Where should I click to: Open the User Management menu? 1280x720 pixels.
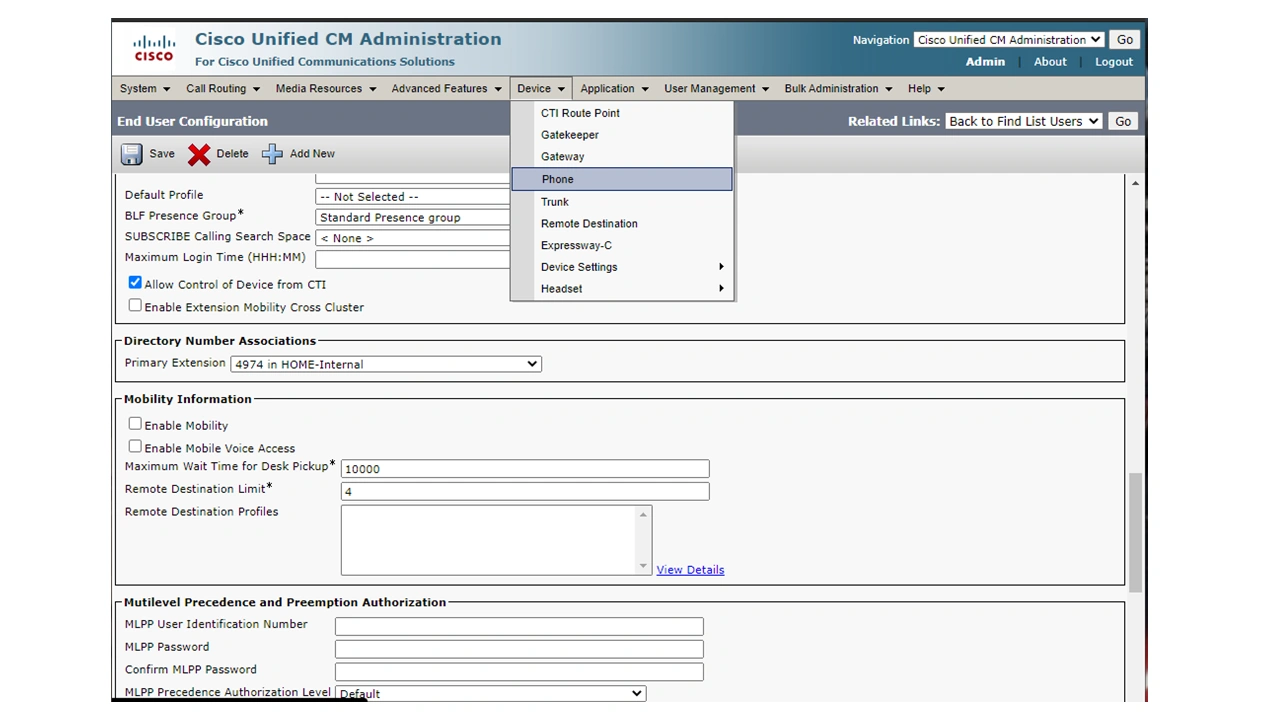[x=716, y=89]
